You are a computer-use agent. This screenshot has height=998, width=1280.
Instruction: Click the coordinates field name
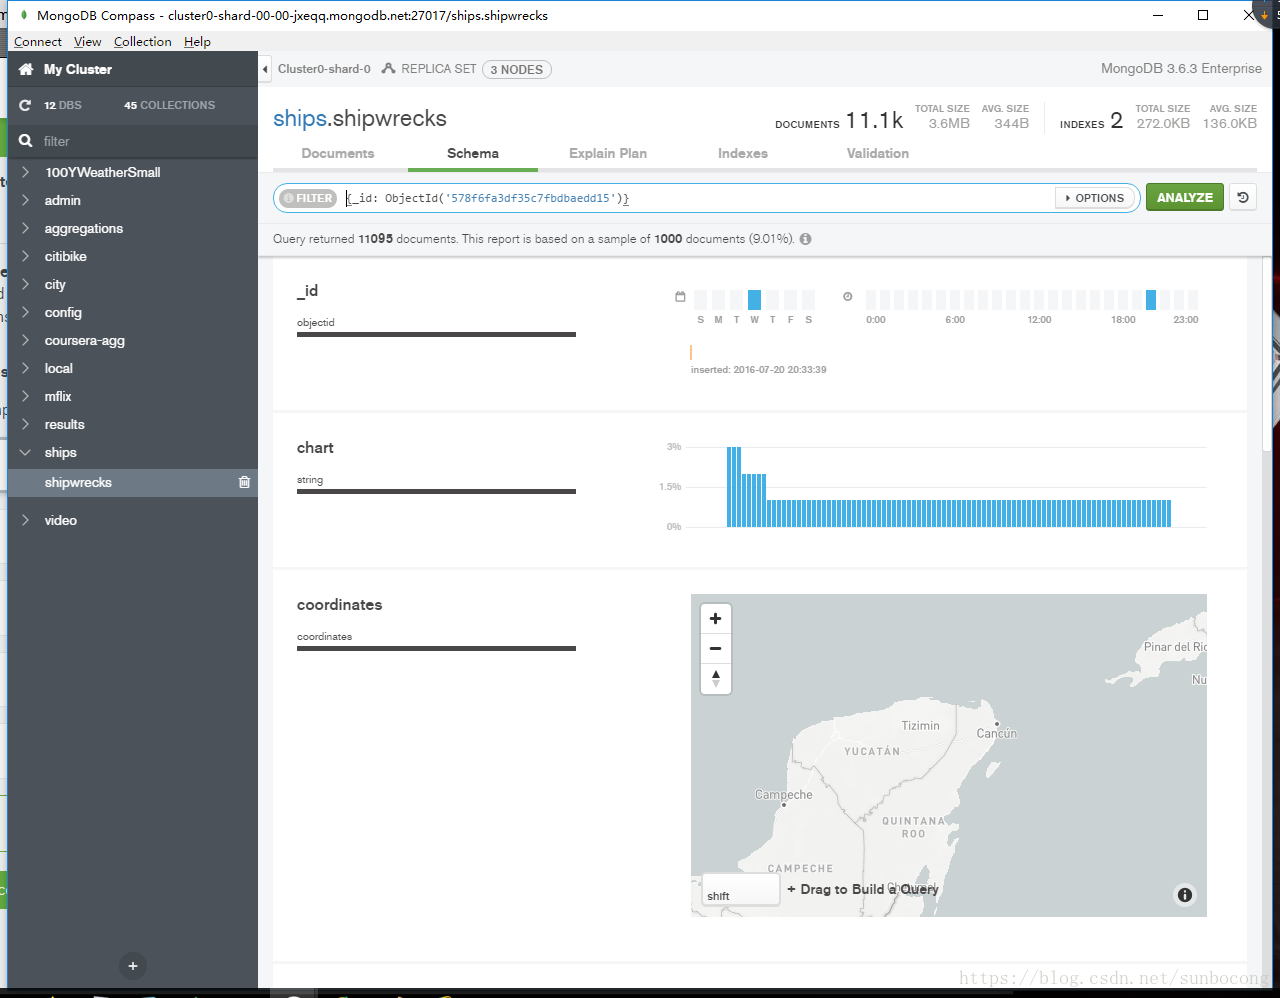pos(339,604)
